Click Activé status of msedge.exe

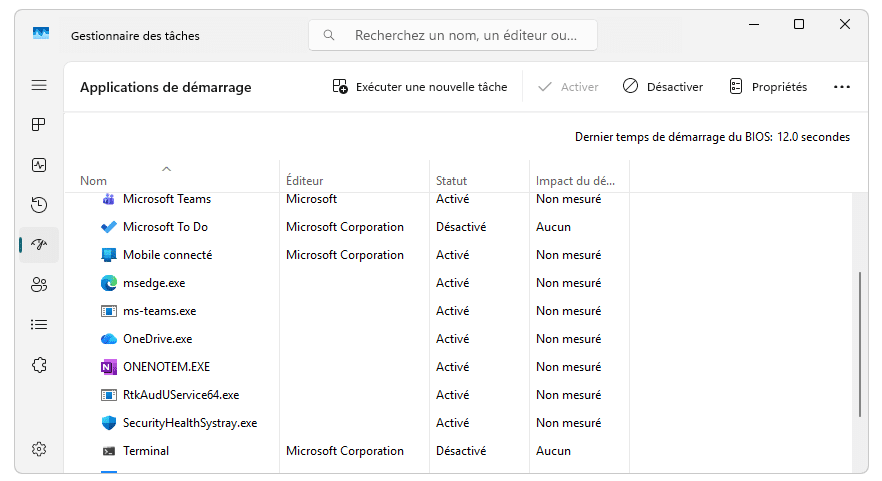(452, 283)
